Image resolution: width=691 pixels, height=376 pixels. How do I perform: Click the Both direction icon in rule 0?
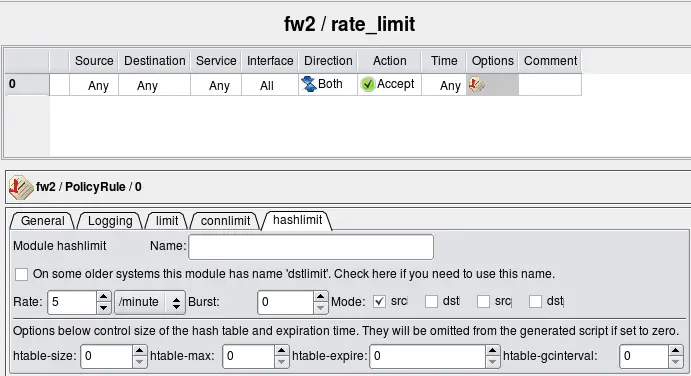(308, 84)
